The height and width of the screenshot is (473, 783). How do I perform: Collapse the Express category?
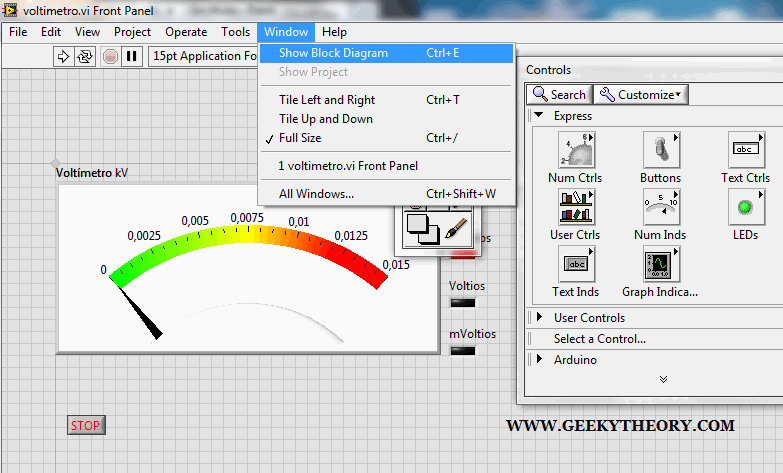tap(538, 115)
